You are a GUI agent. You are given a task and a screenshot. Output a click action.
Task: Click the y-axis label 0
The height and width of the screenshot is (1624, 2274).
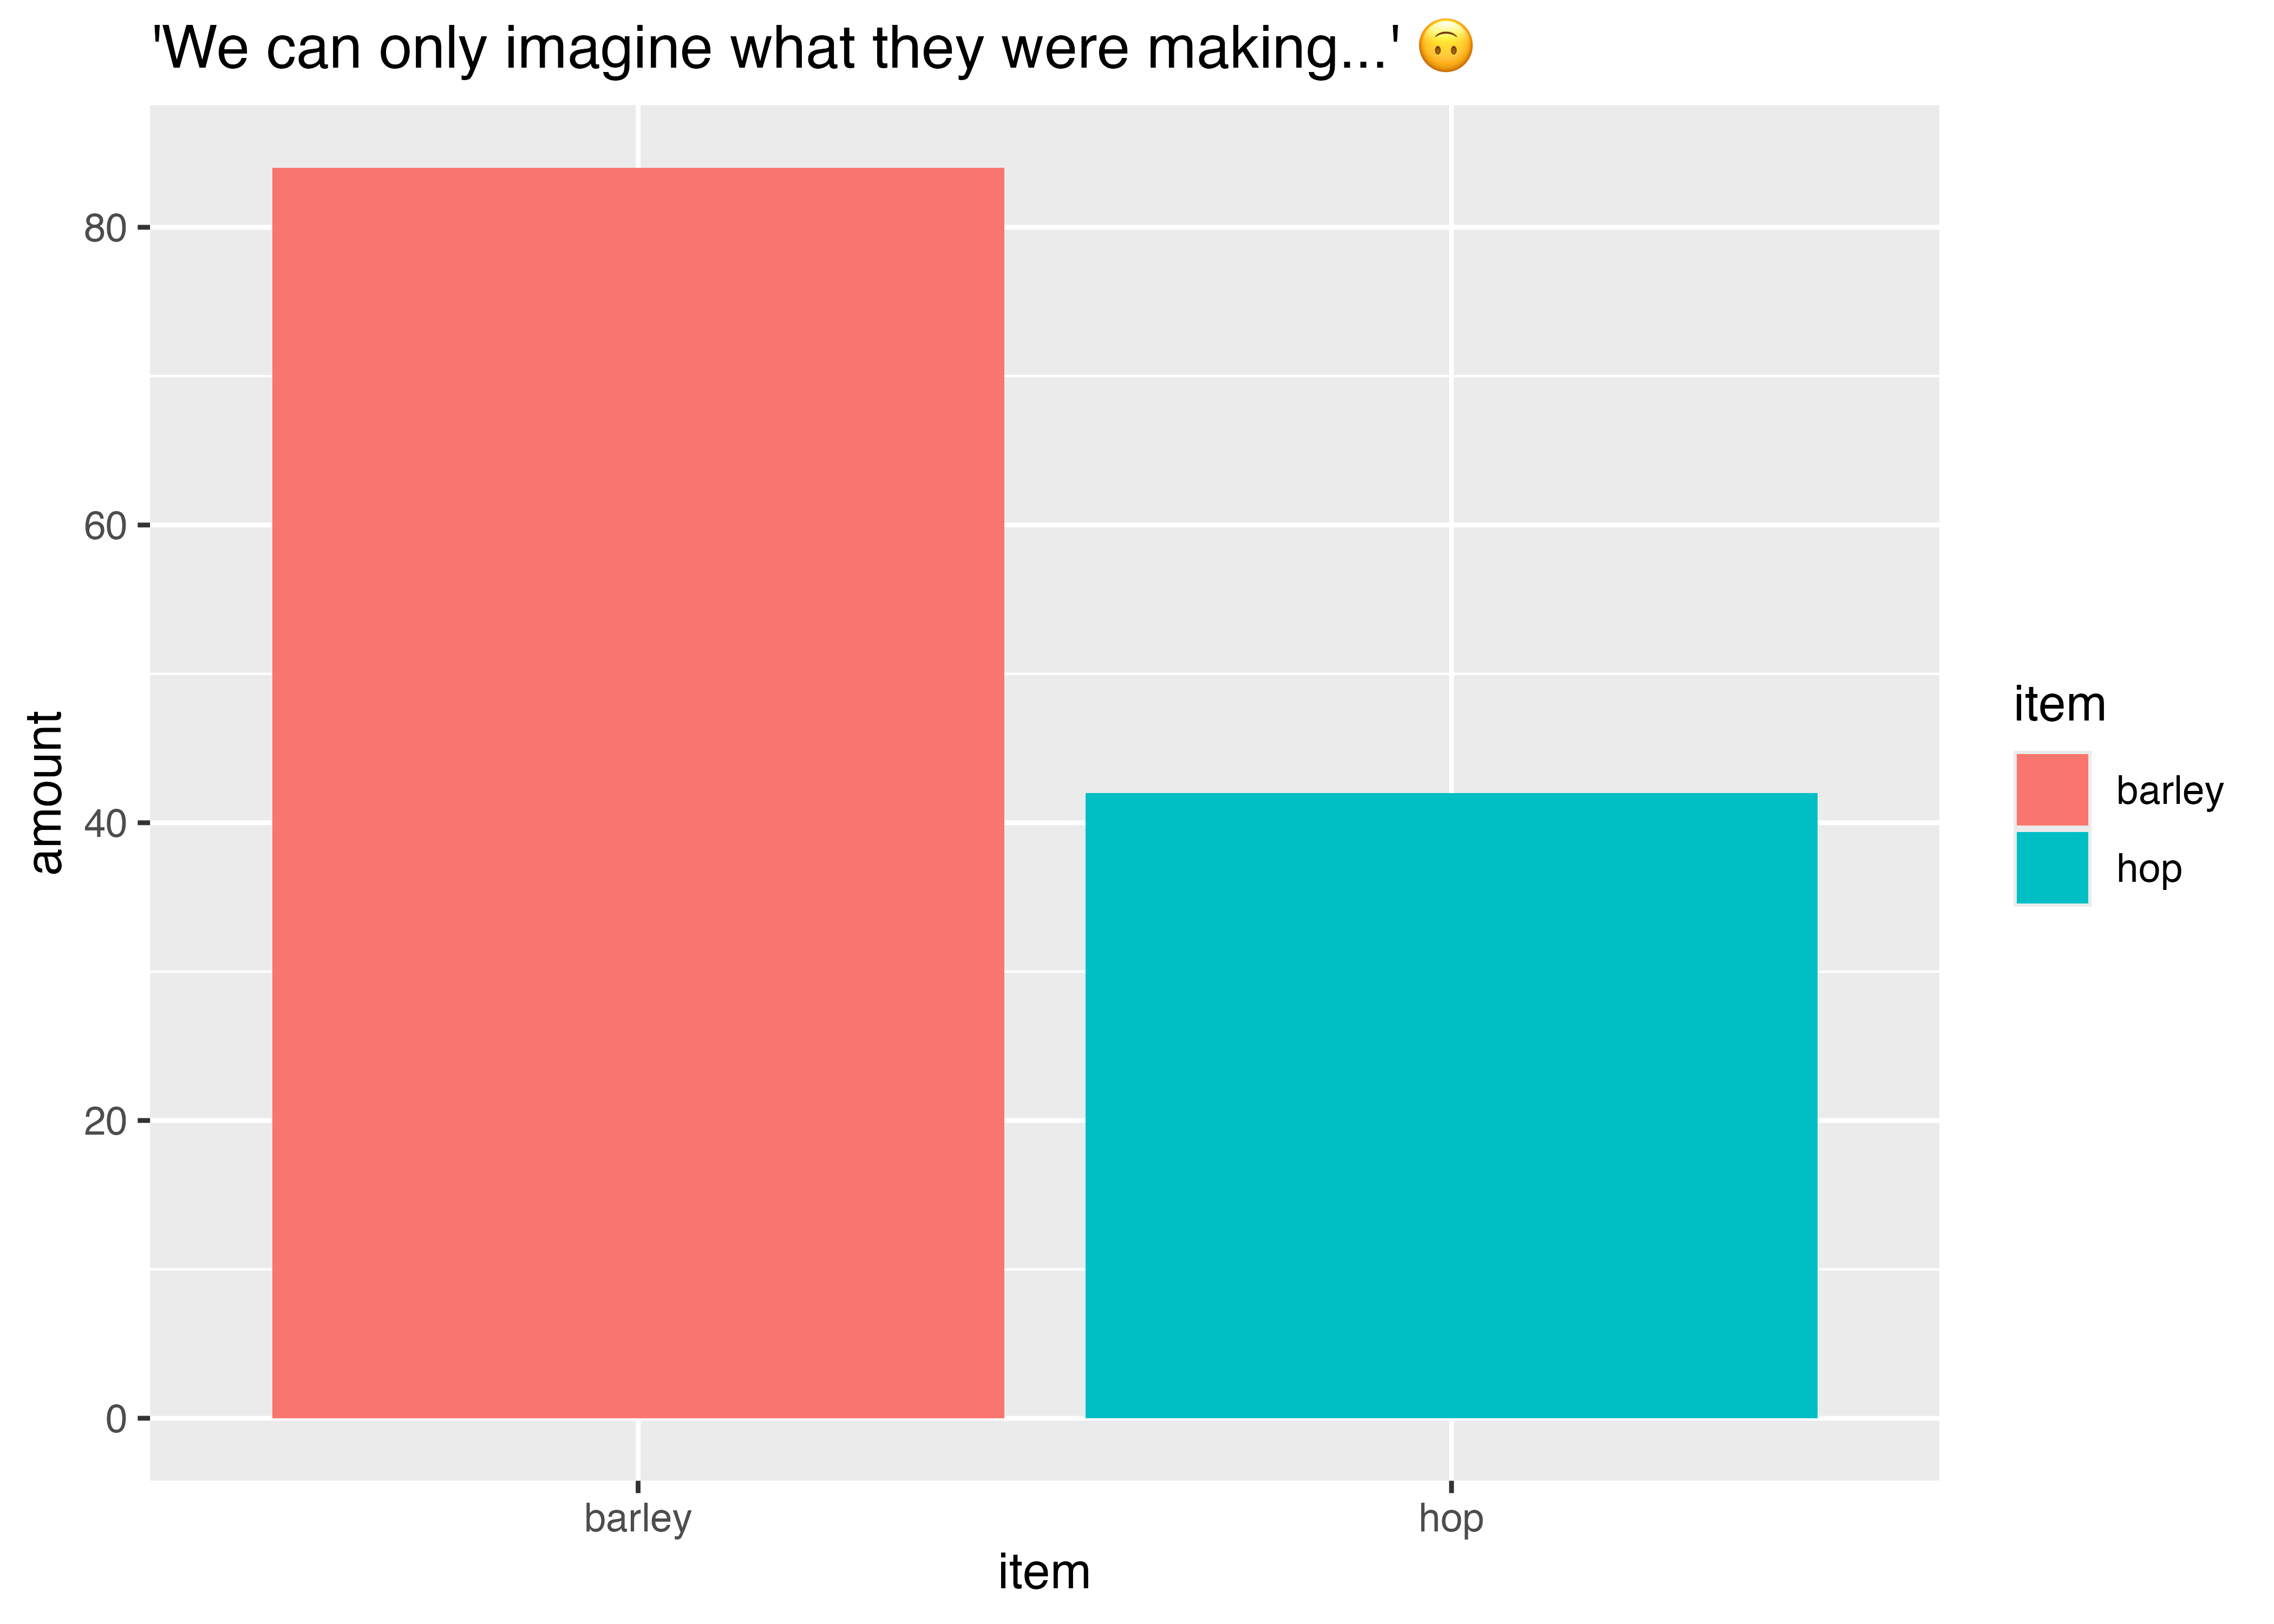coord(116,1419)
